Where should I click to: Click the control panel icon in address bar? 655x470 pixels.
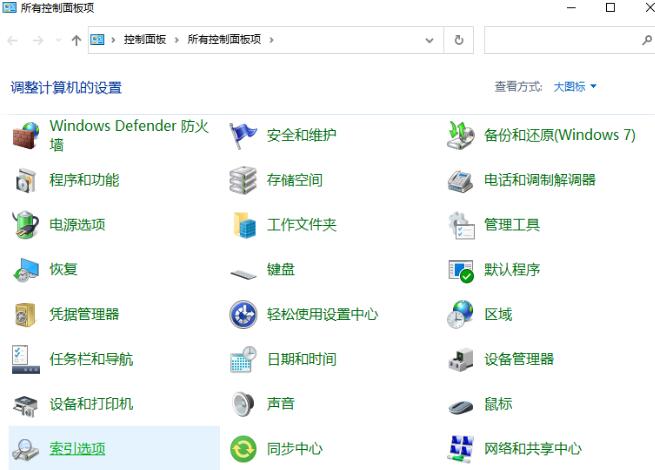[x=97, y=40]
